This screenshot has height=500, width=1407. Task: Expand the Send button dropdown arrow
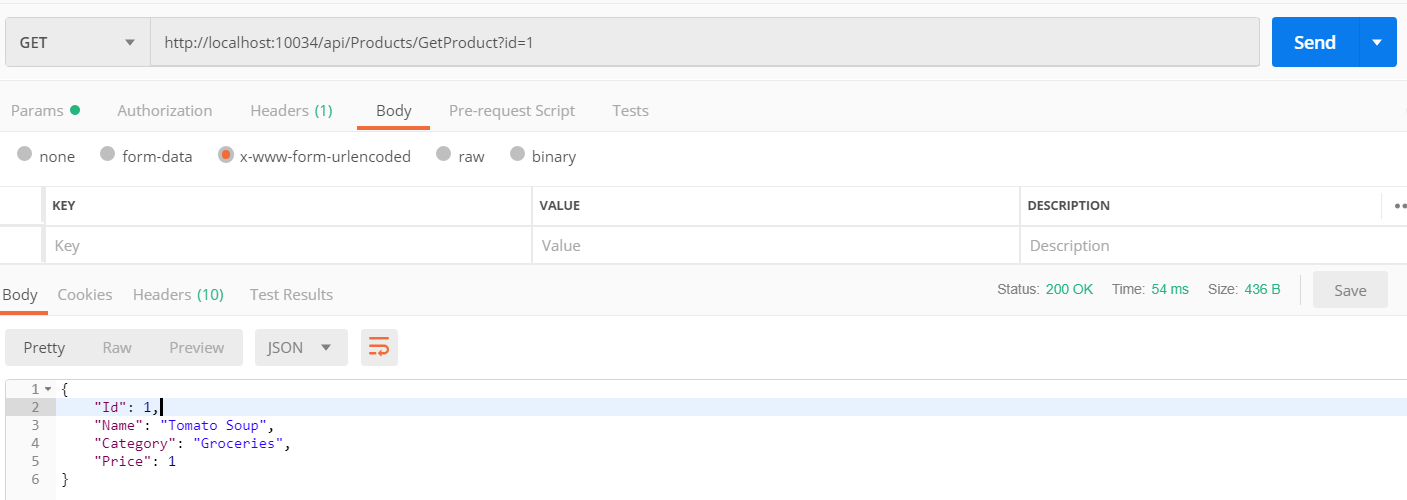click(1377, 42)
